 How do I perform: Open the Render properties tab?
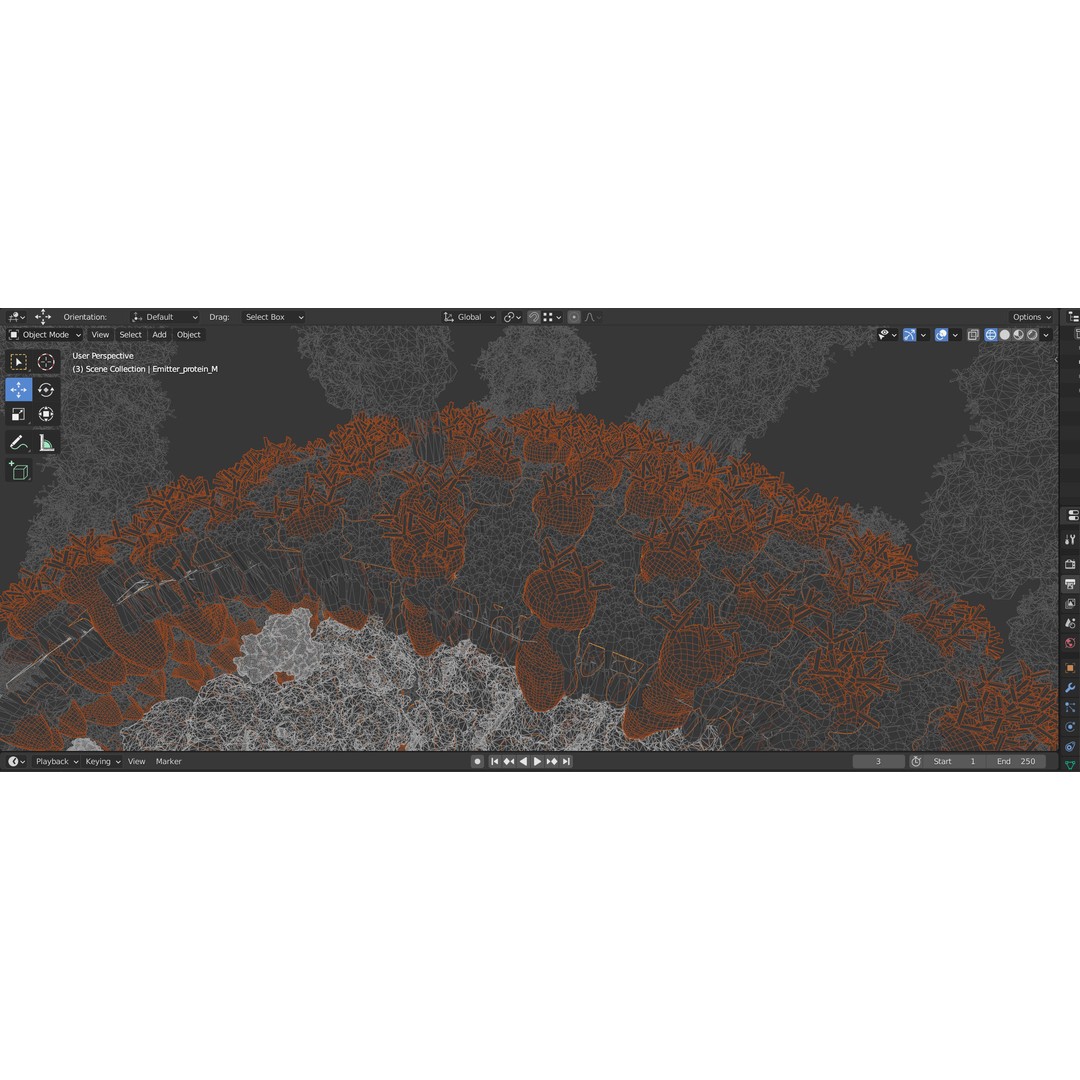tap(1070, 564)
